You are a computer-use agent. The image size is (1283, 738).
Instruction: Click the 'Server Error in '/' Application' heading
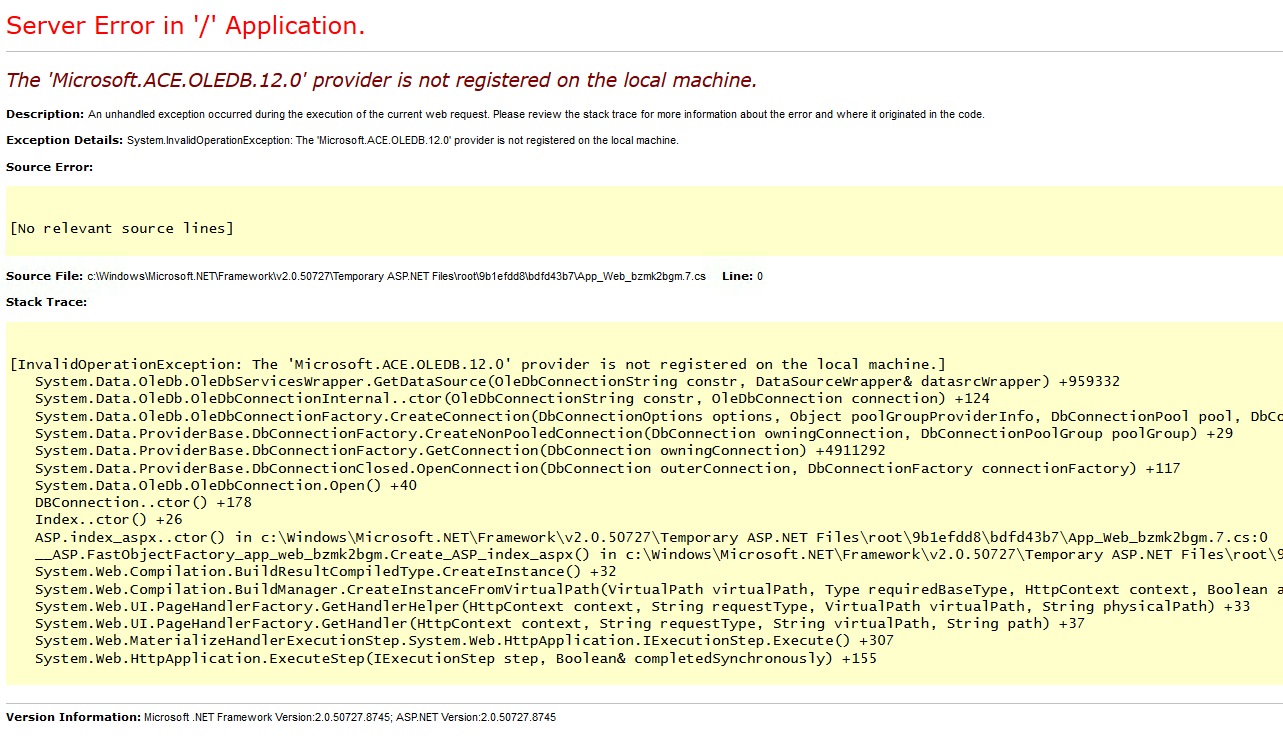(x=186, y=27)
